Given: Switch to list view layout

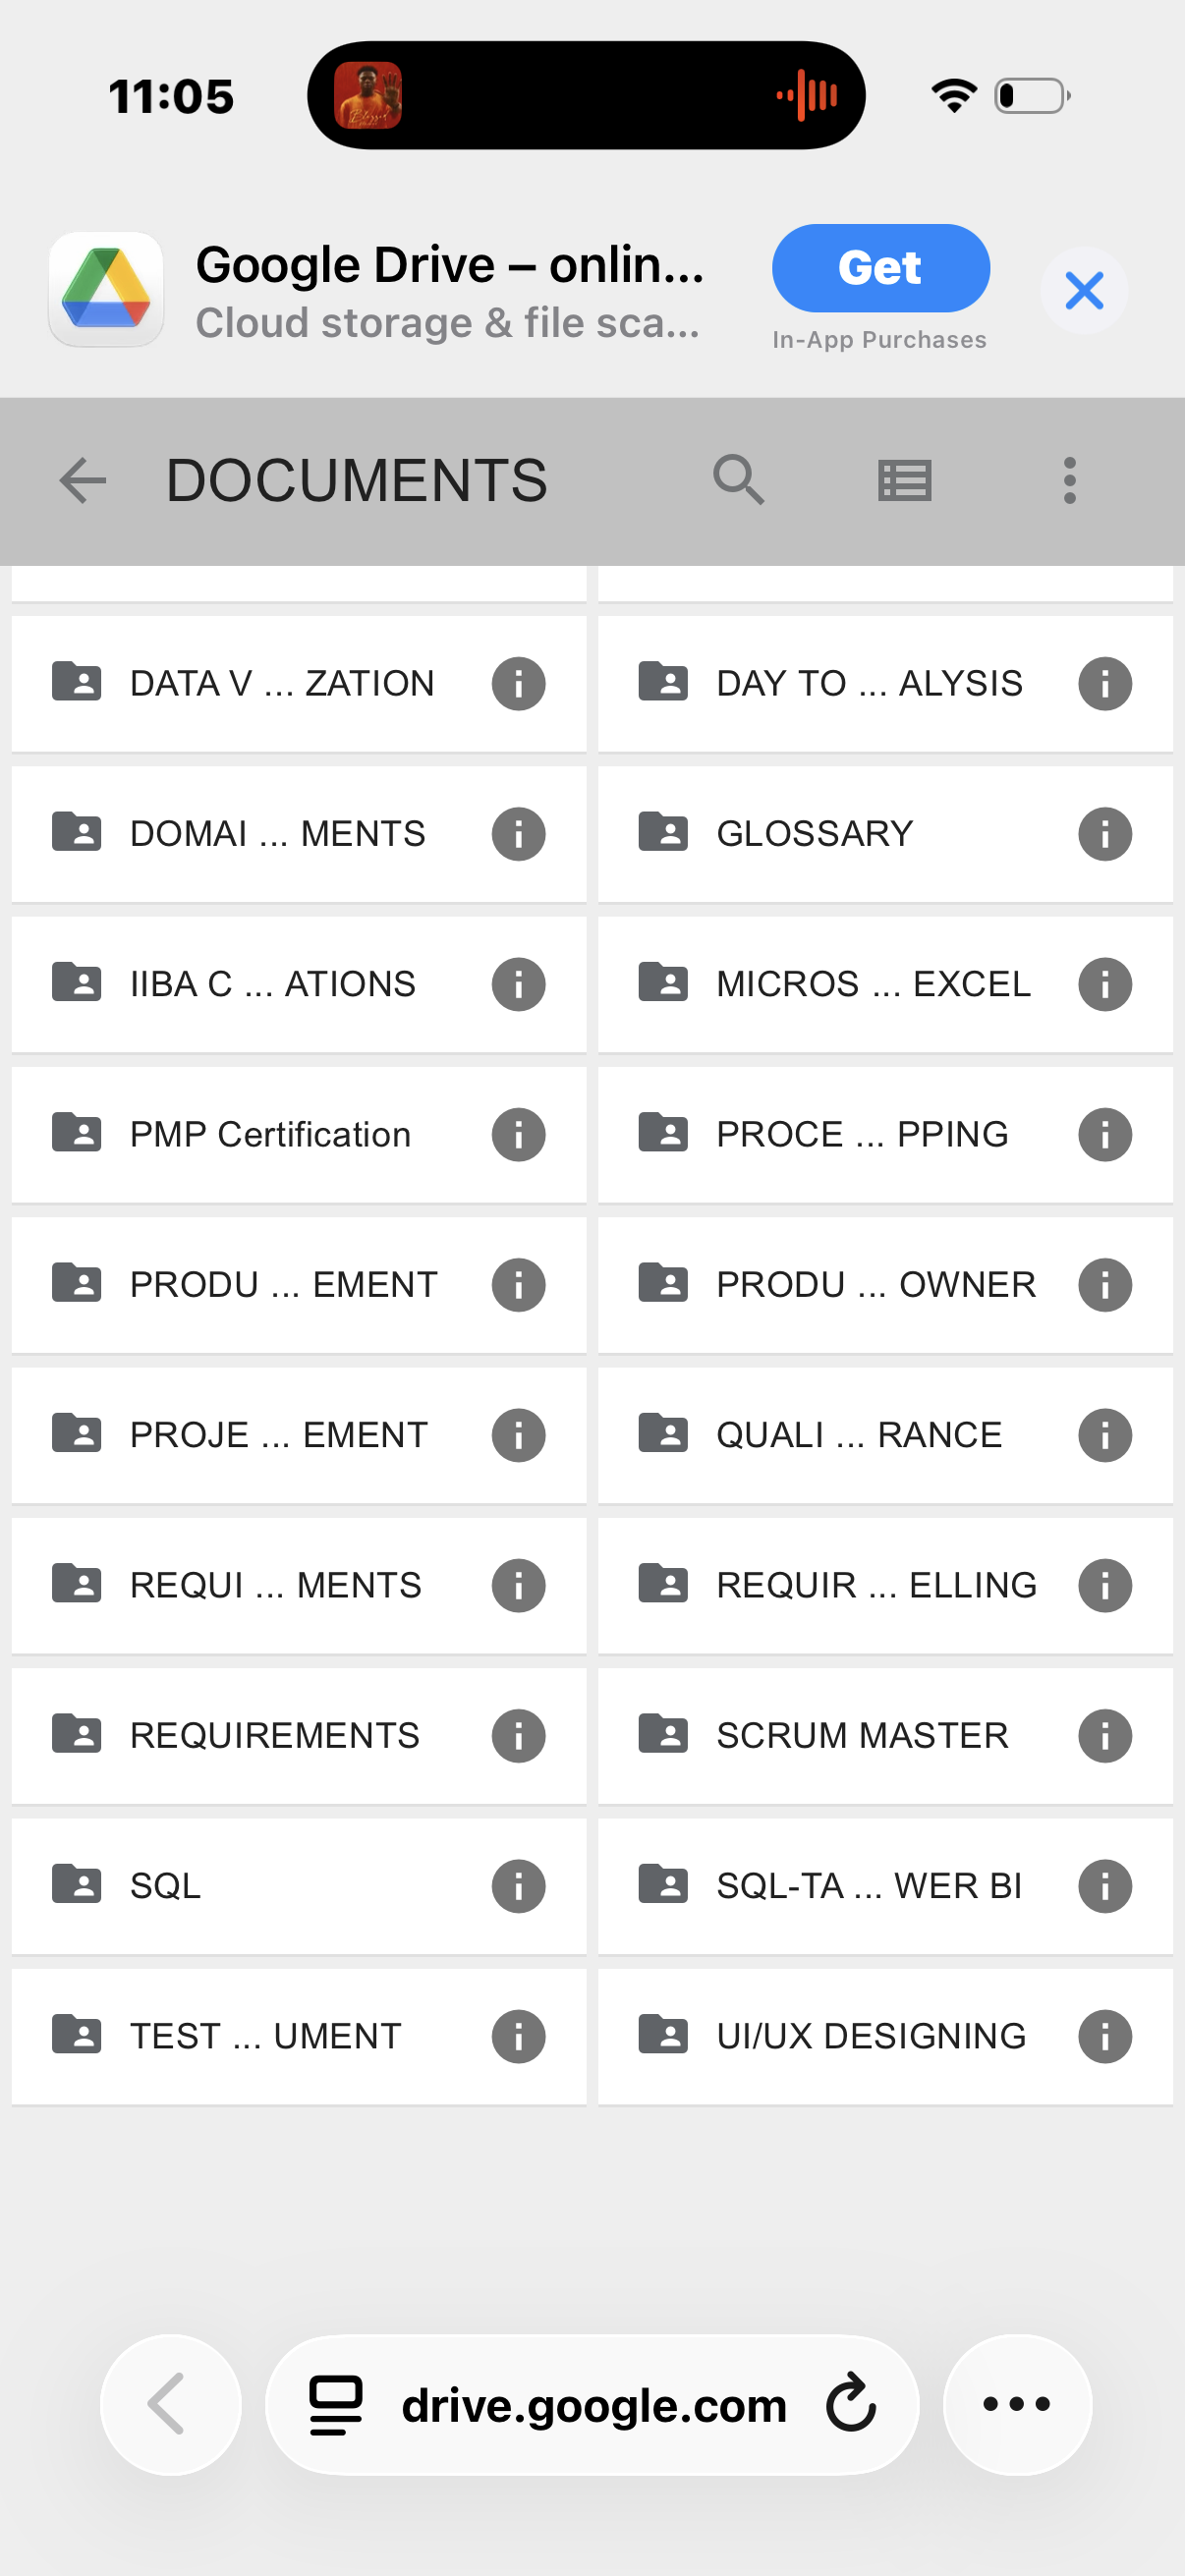Looking at the screenshot, I should [904, 481].
